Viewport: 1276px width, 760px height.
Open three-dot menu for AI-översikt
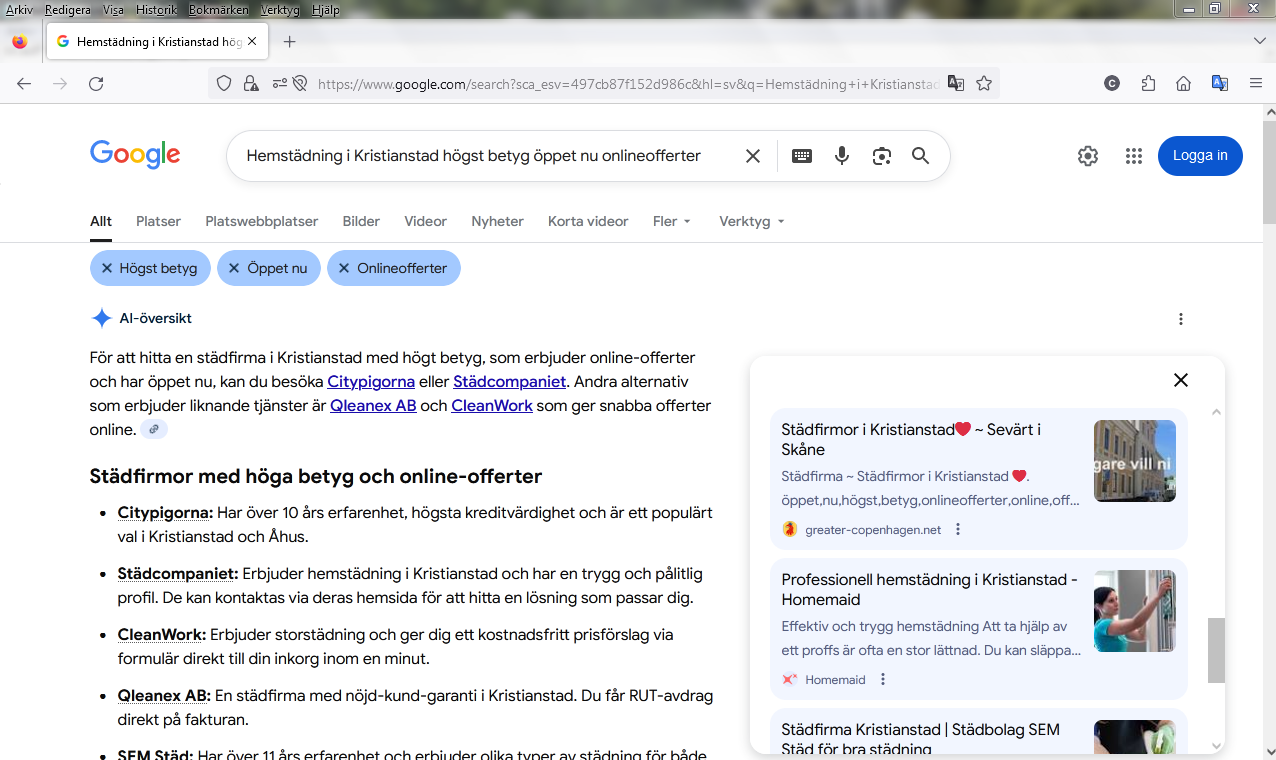click(1181, 319)
